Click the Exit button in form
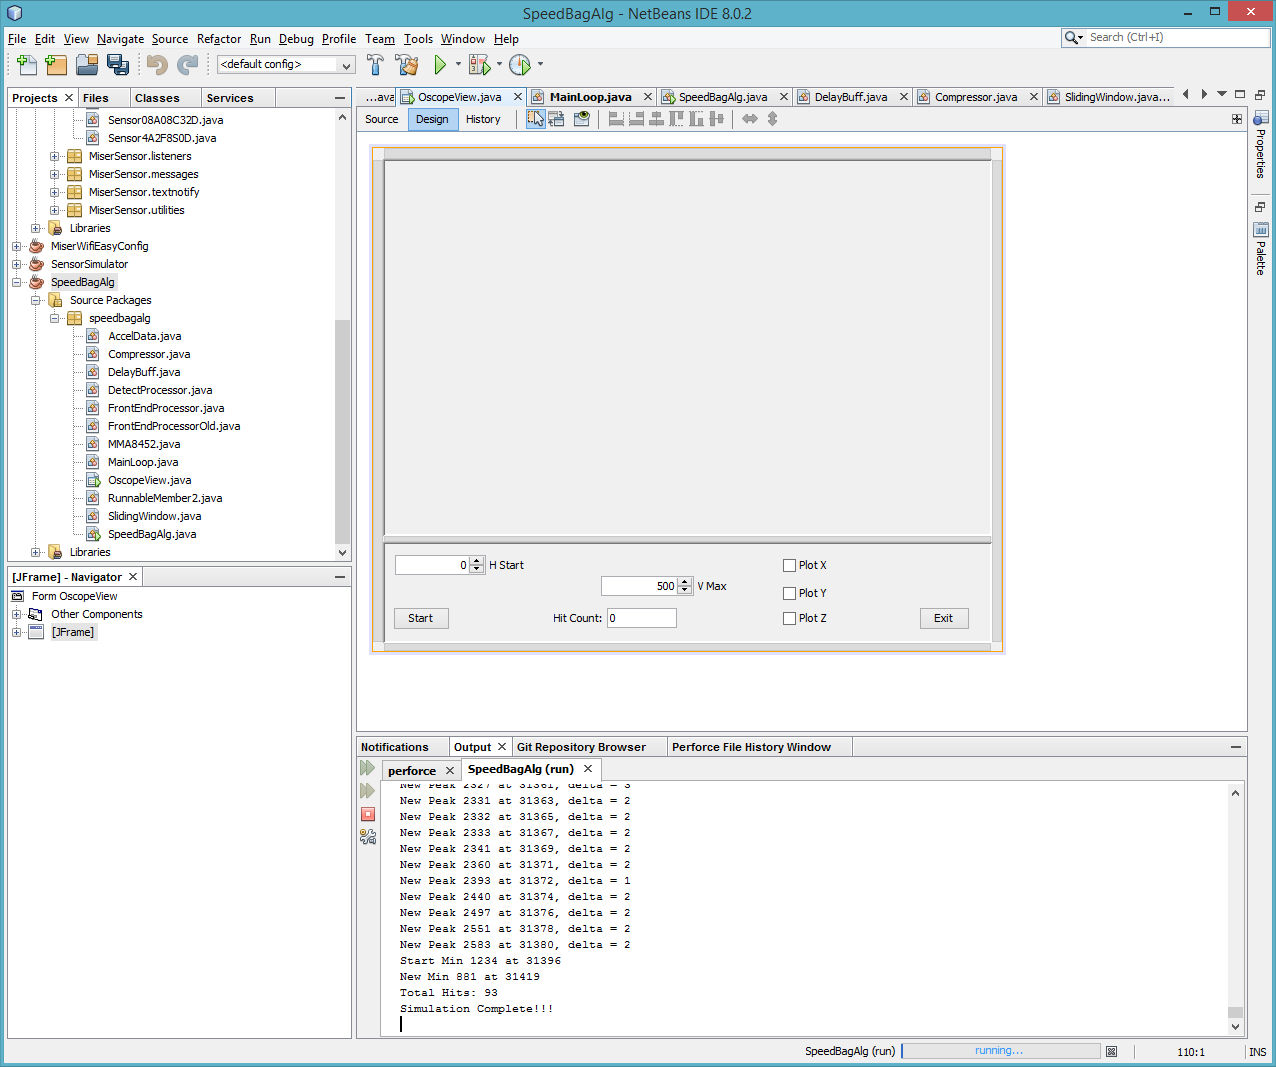 point(944,618)
